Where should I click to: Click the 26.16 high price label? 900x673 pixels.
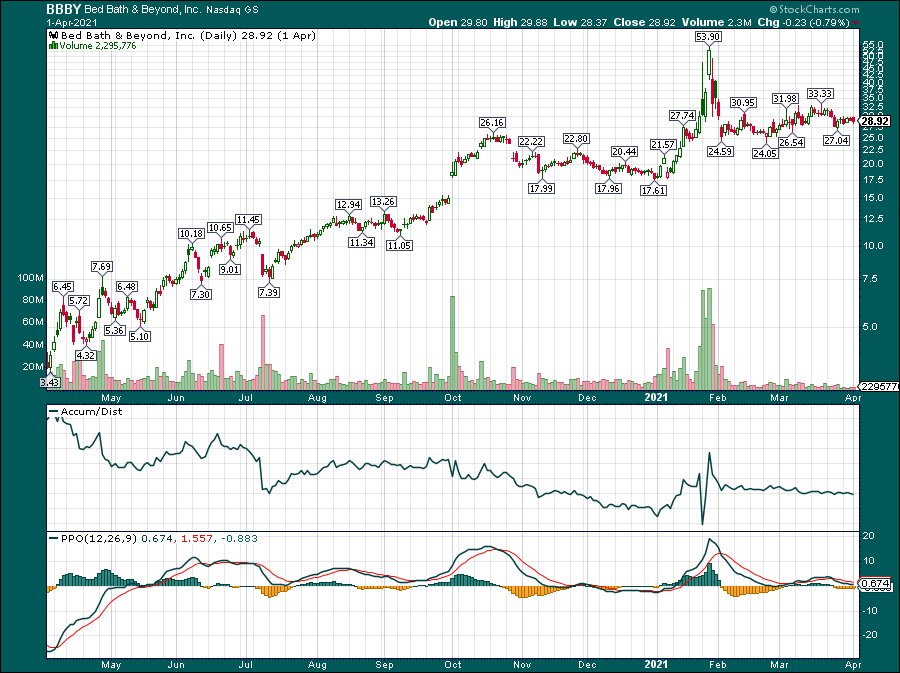coord(492,123)
